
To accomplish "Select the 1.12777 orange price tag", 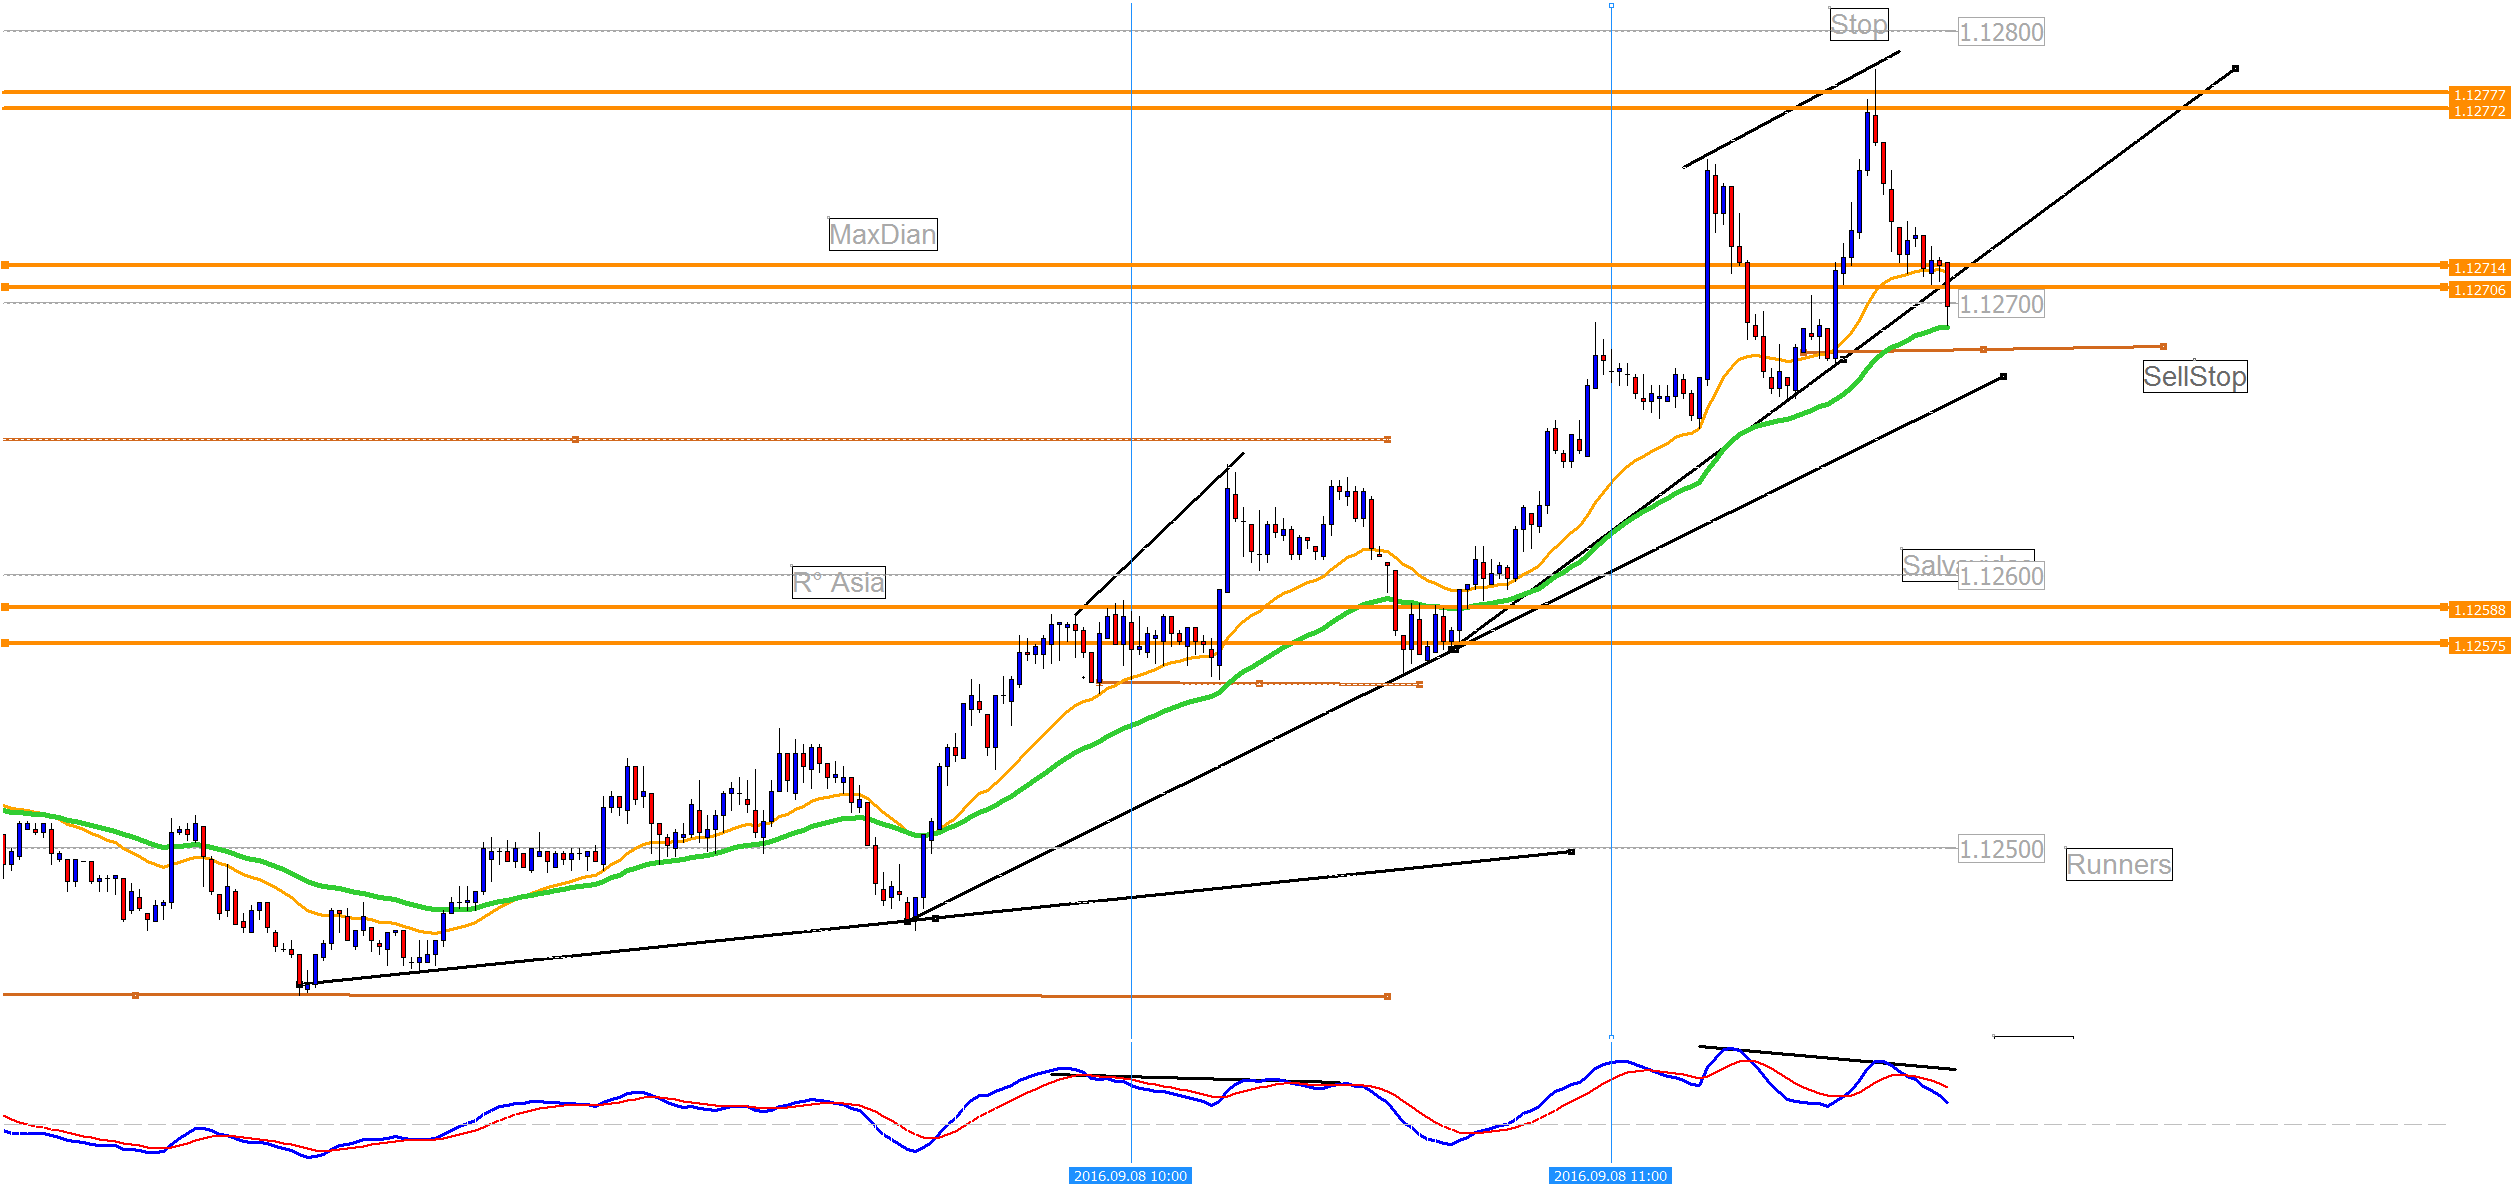I will pos(2479,95).
